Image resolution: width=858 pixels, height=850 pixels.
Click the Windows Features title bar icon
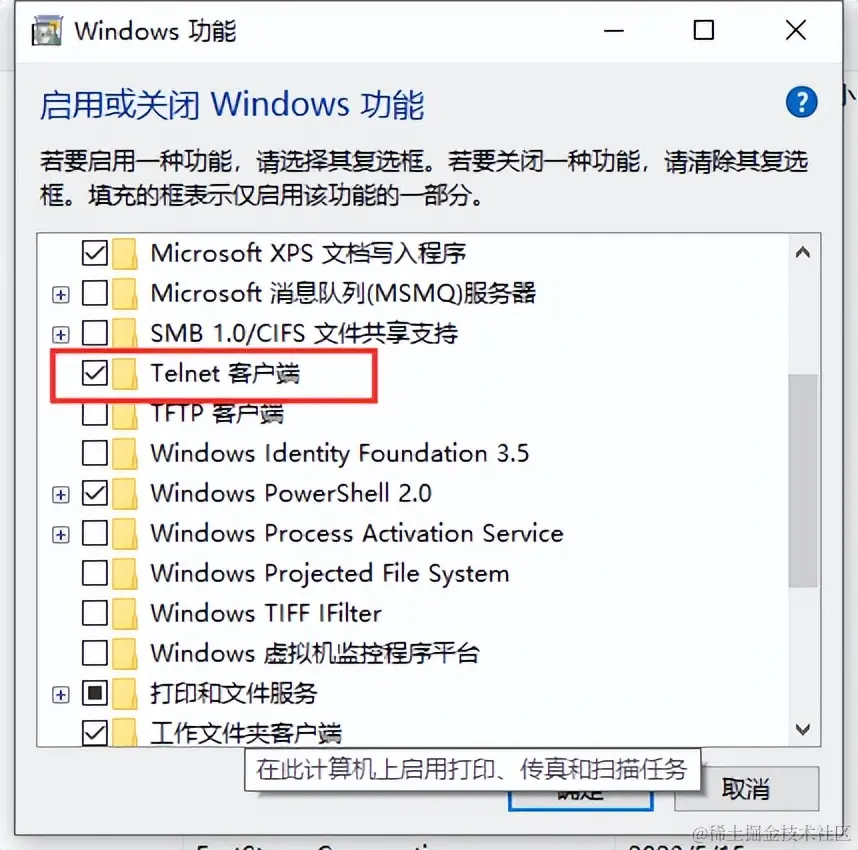click(x=47, y=31)
